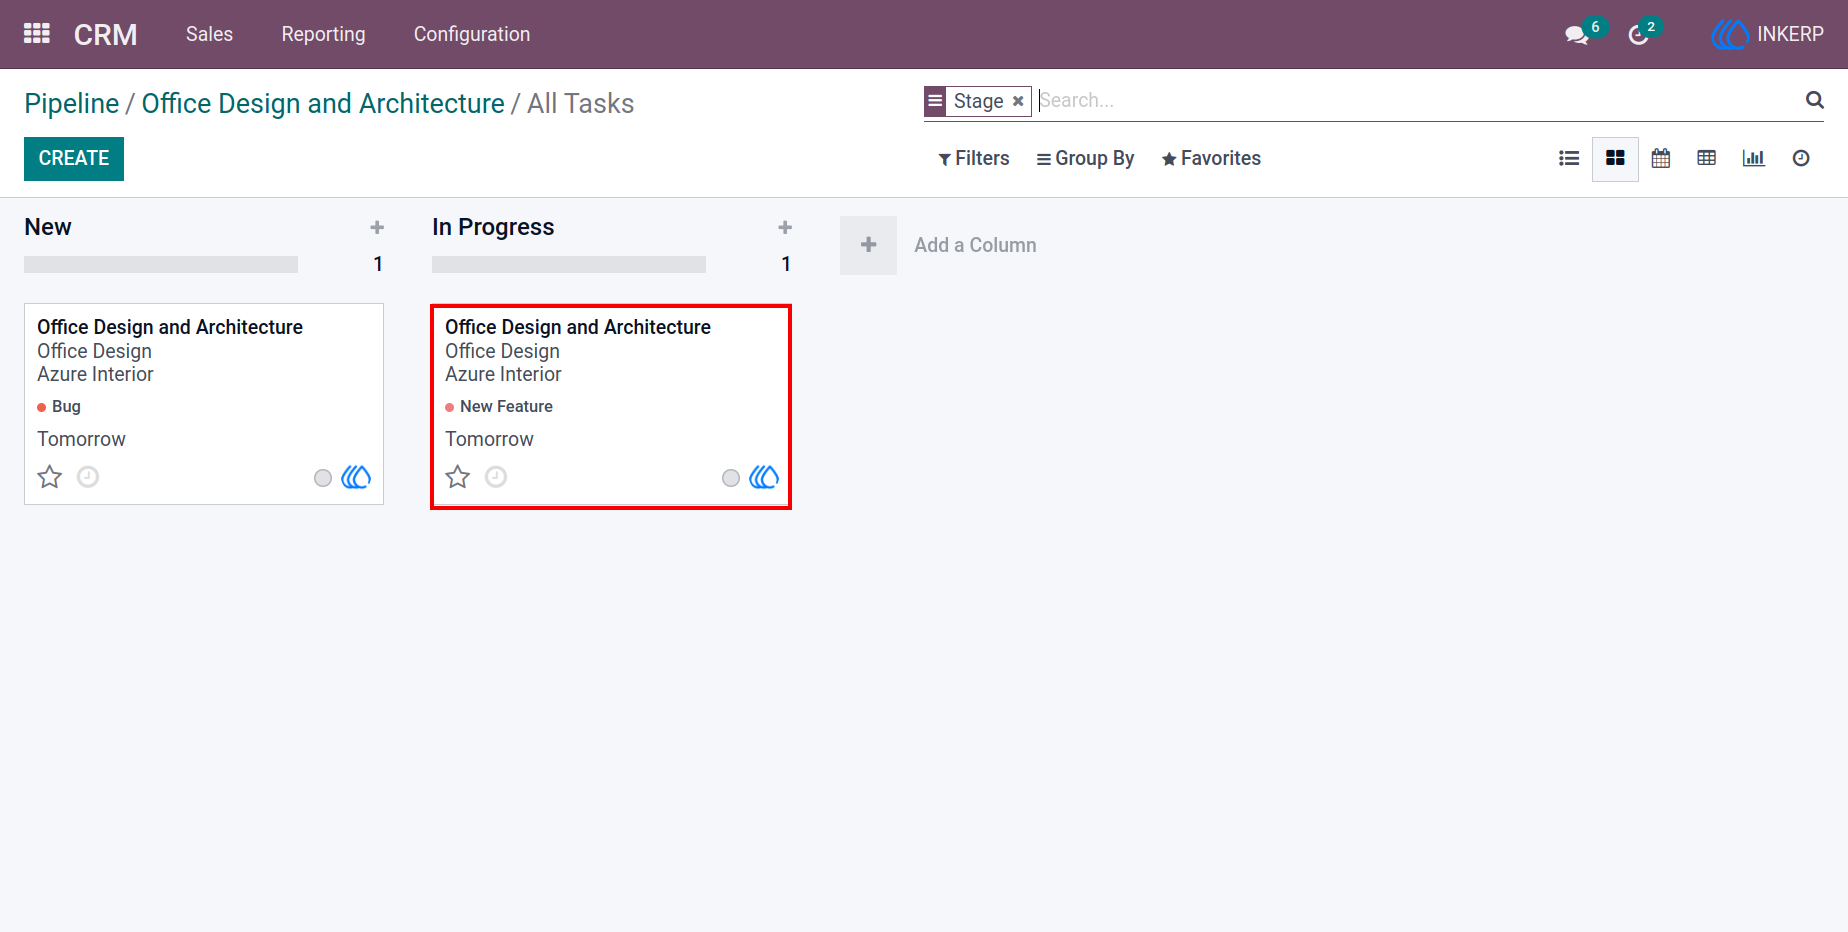1848x932 pixels.
Task: Open the conversations messages icon
Action: [x=1577, y=35]
